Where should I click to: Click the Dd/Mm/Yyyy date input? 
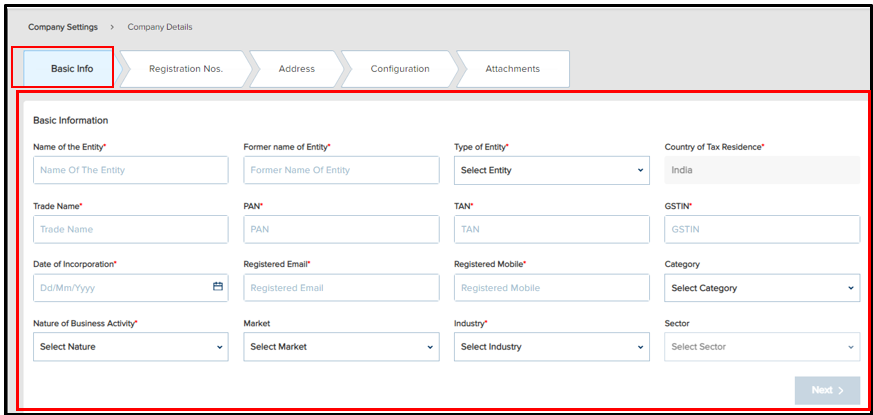click(x=131, y=288)
